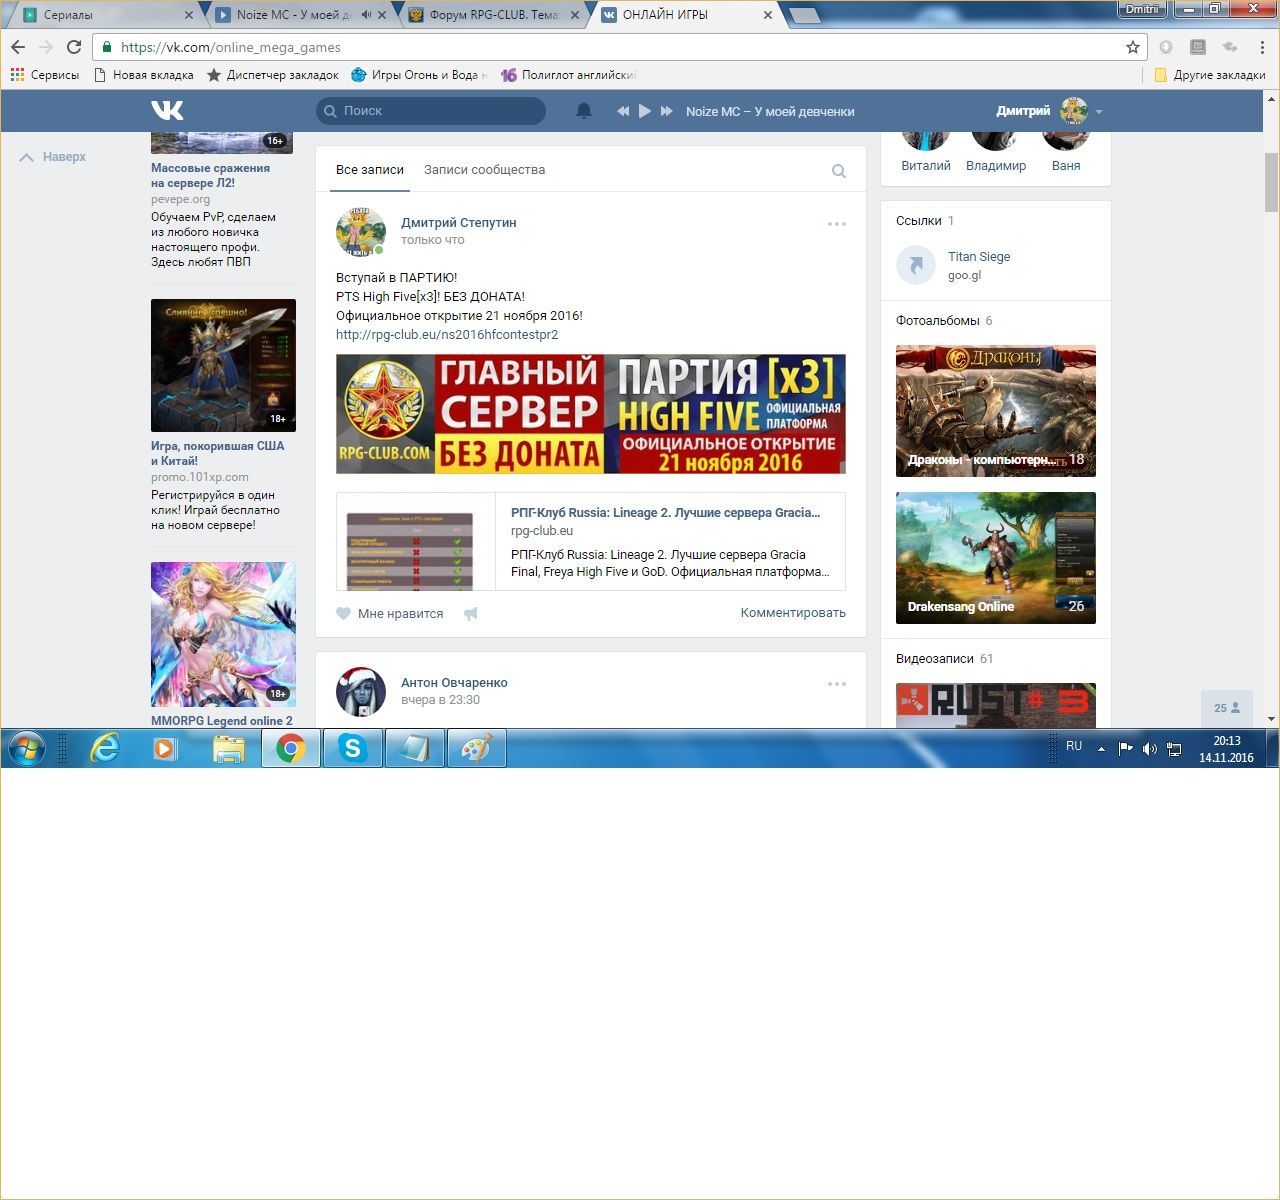1280x1200 pixels.
Task: Click the Titan Siege link icon
Action: tap(915, 265)
